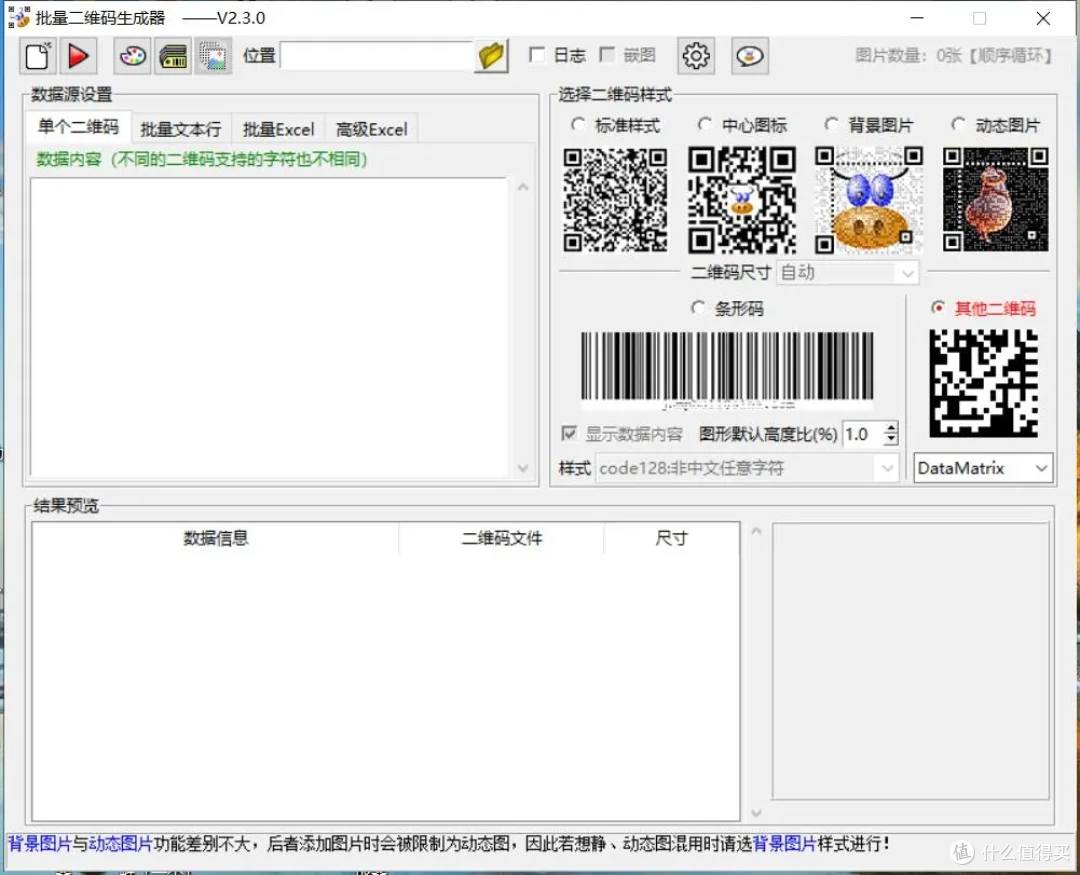Screen dimensions: 1080x875
Task: Open the 高级Excel tab
Action: (372, 130)
